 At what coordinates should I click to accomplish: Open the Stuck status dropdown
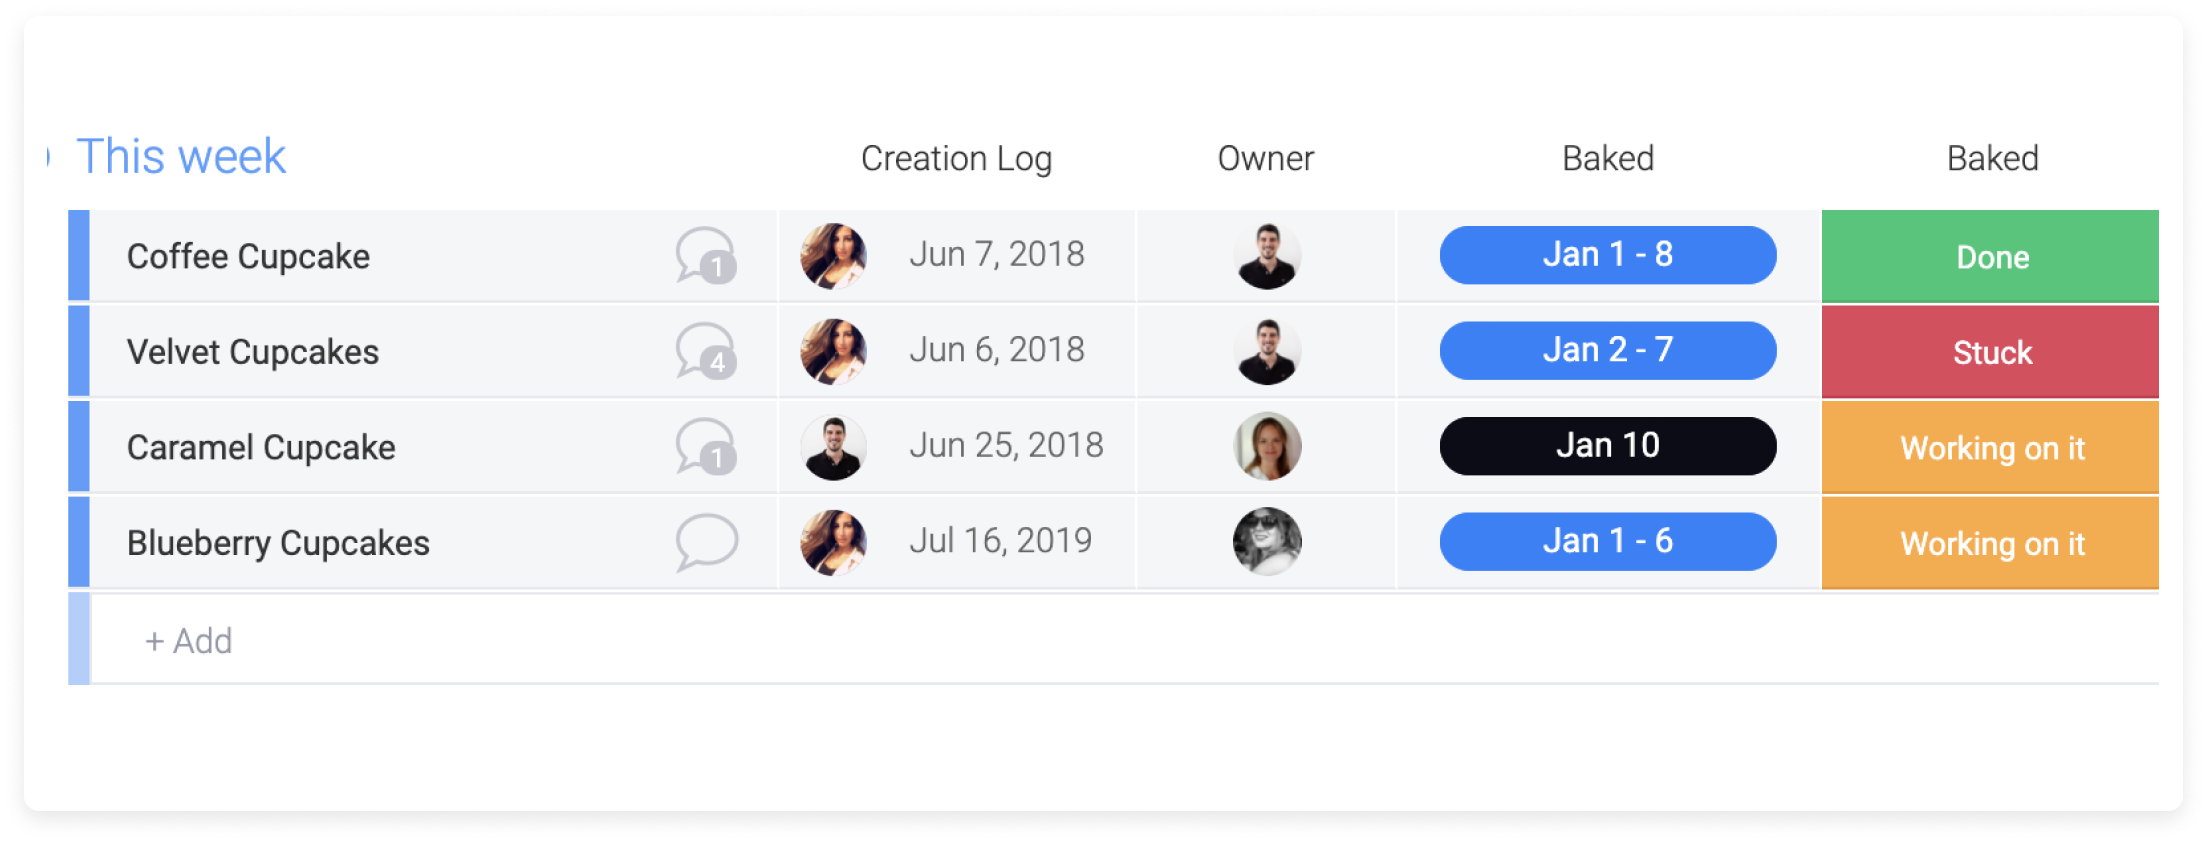(x=1990, y=352)
